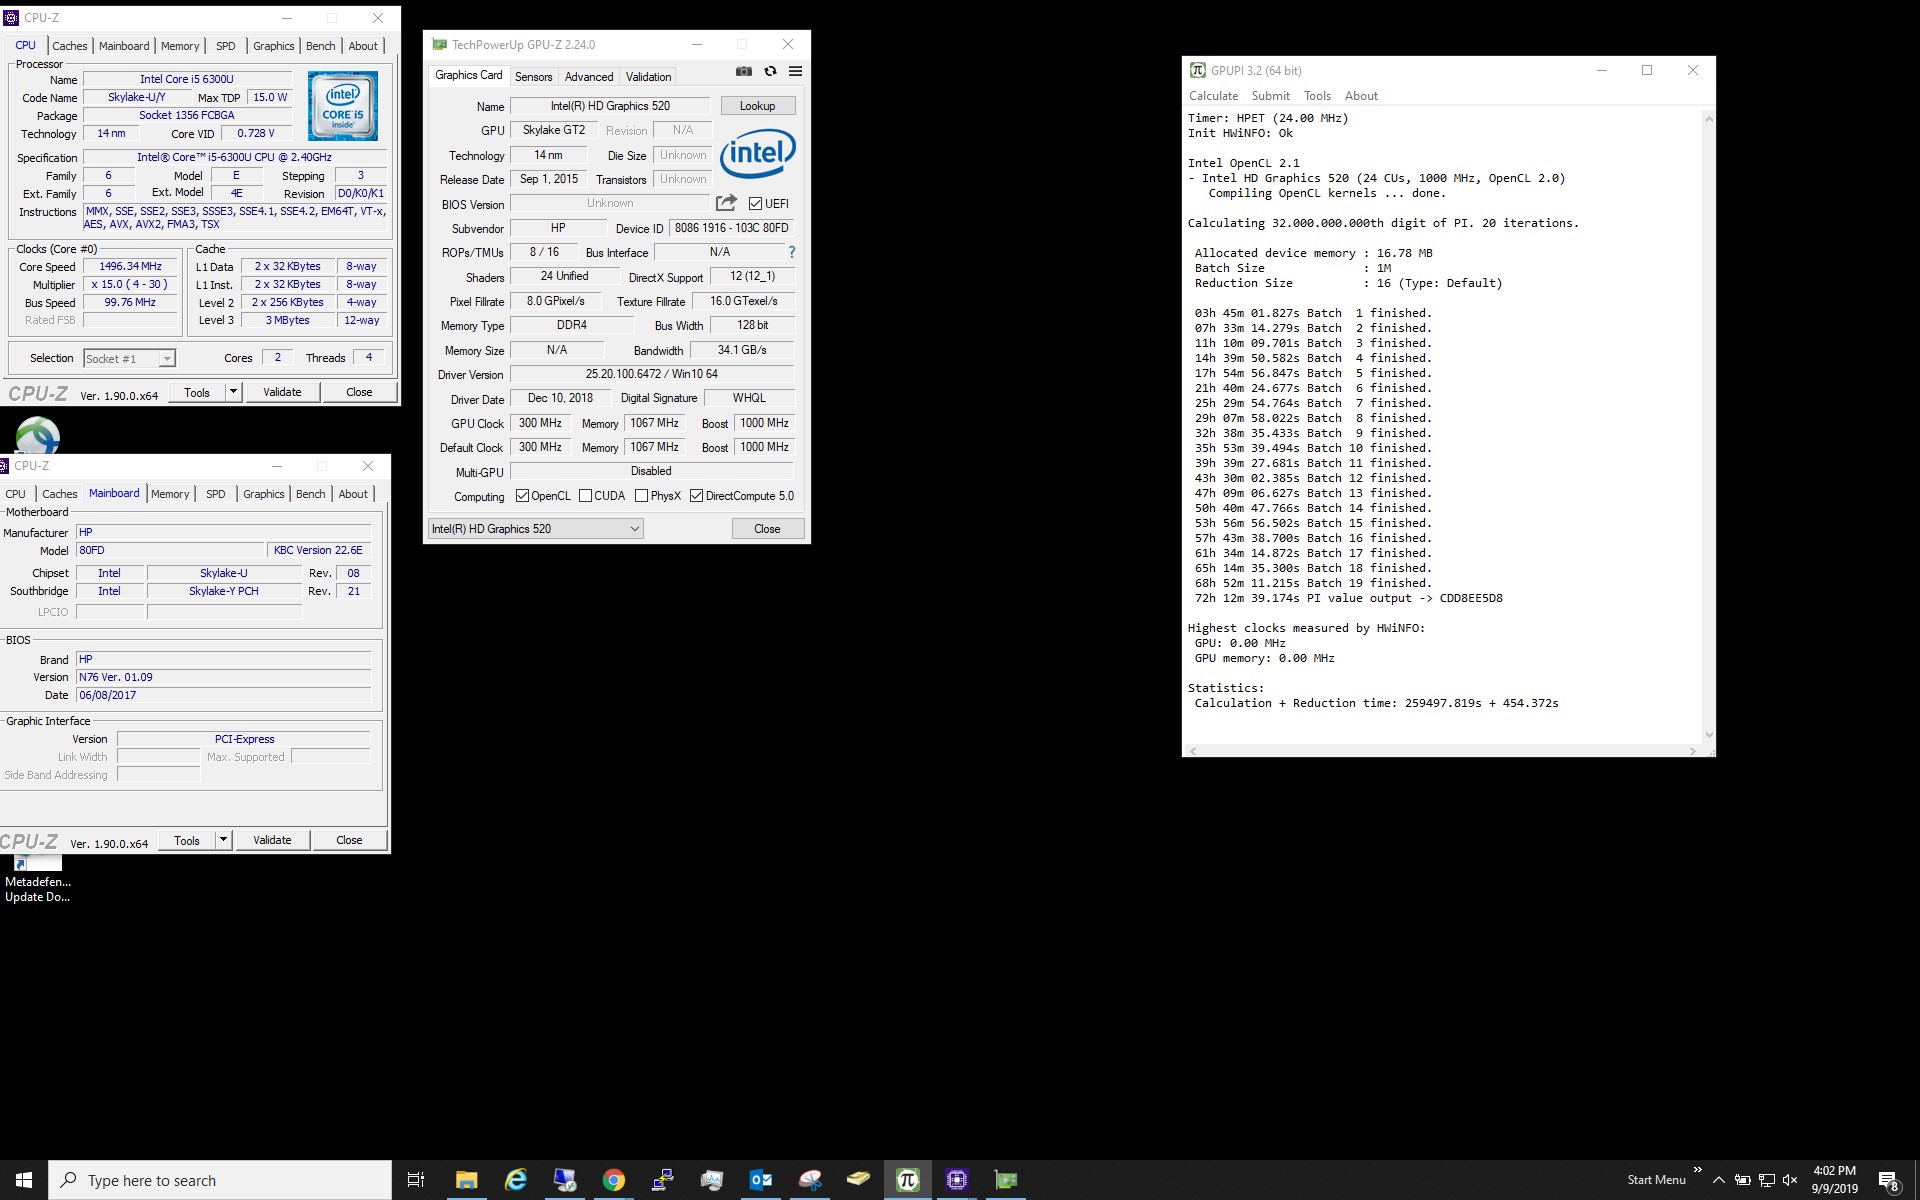Viewport: 1920px width, 1200px height.
Task: Click the GPU-Z screenshot camera icon
Action: [743, 71]
